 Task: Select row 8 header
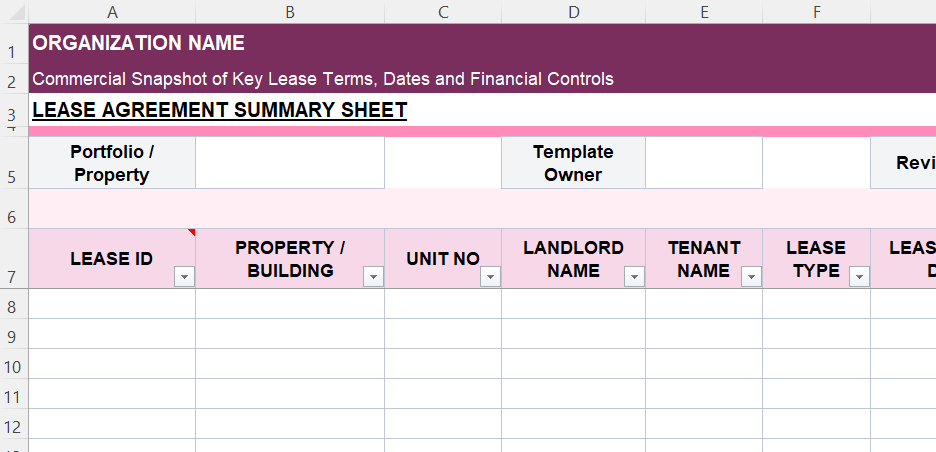click(13, 305)
